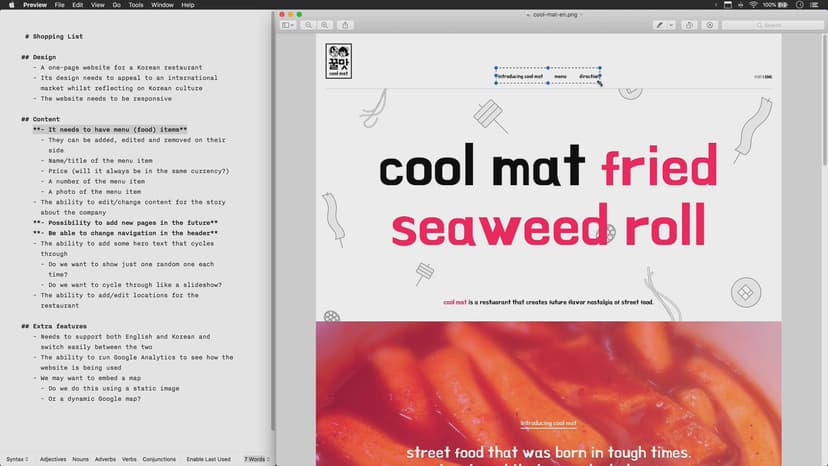Click the Rotate image icon

(690, 25)
